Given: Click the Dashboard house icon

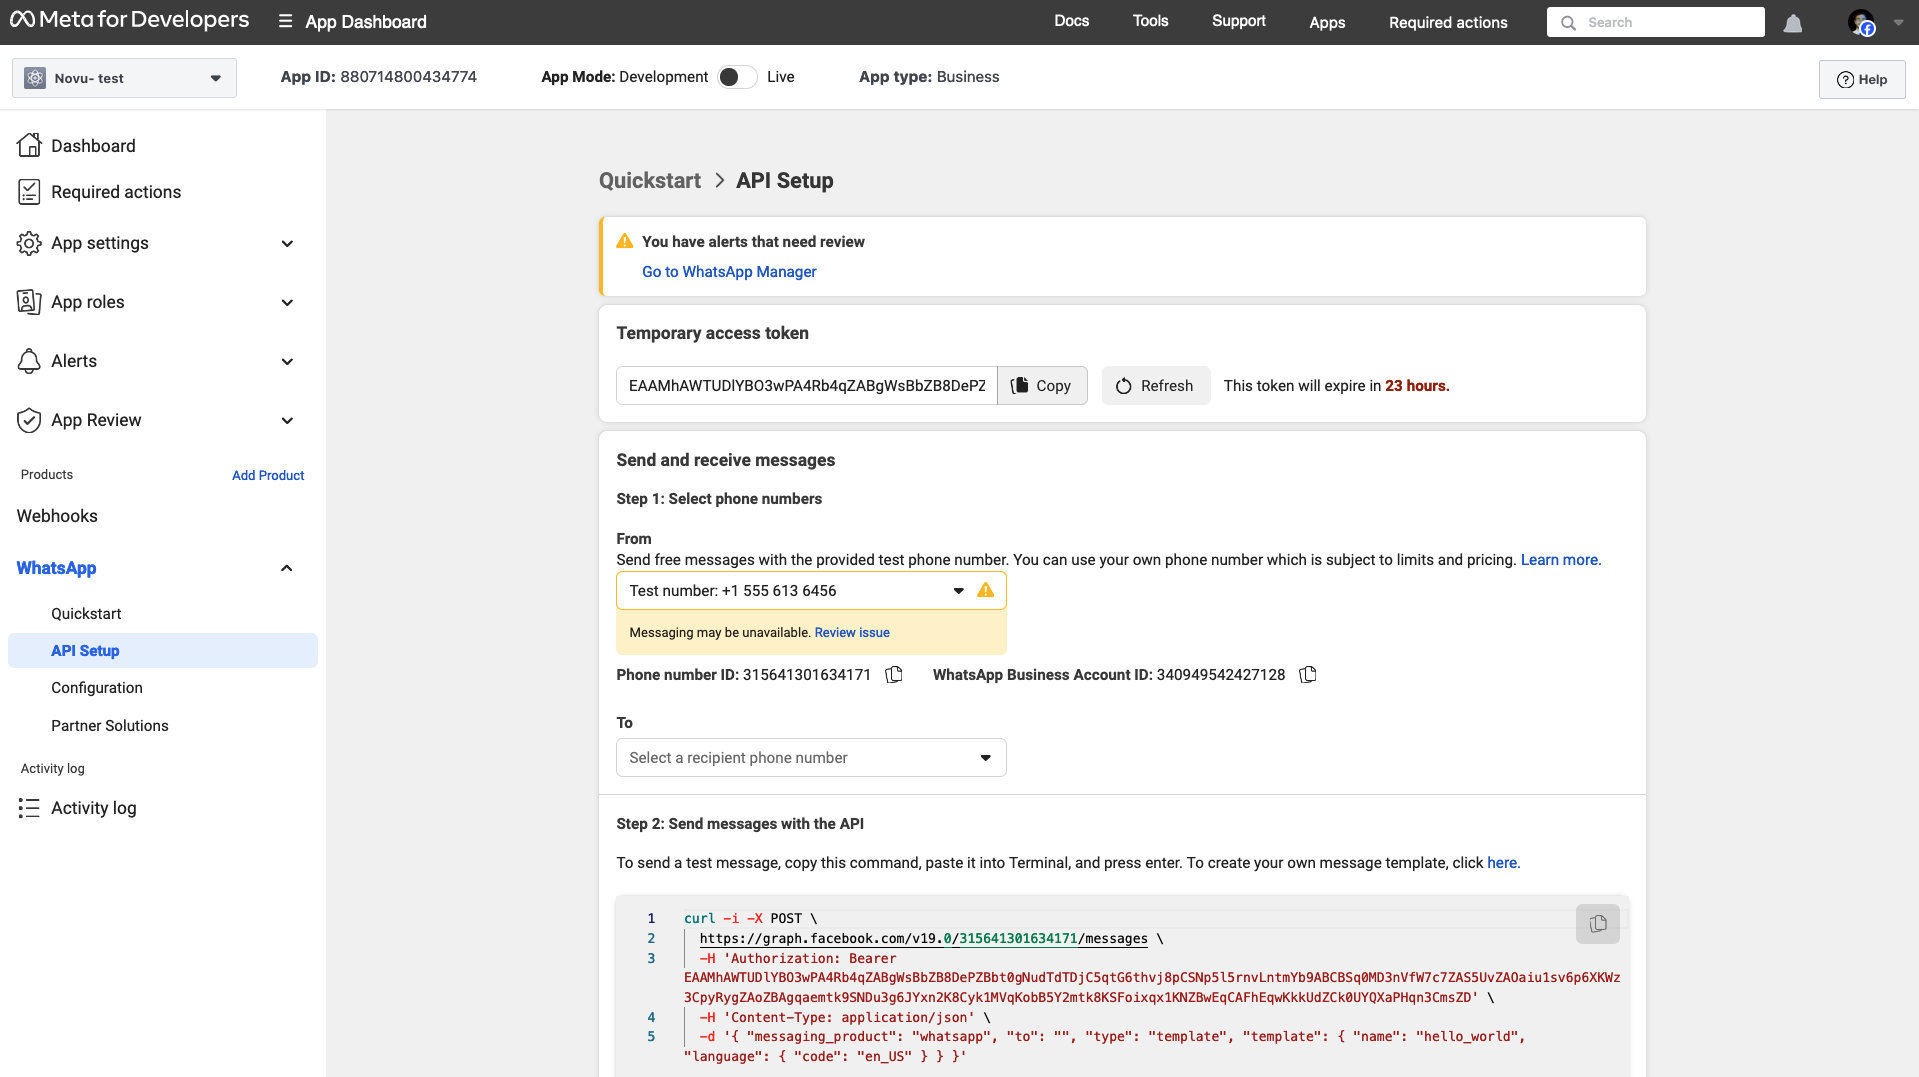Looking at the screenshot, I should [x=29, y=145].
